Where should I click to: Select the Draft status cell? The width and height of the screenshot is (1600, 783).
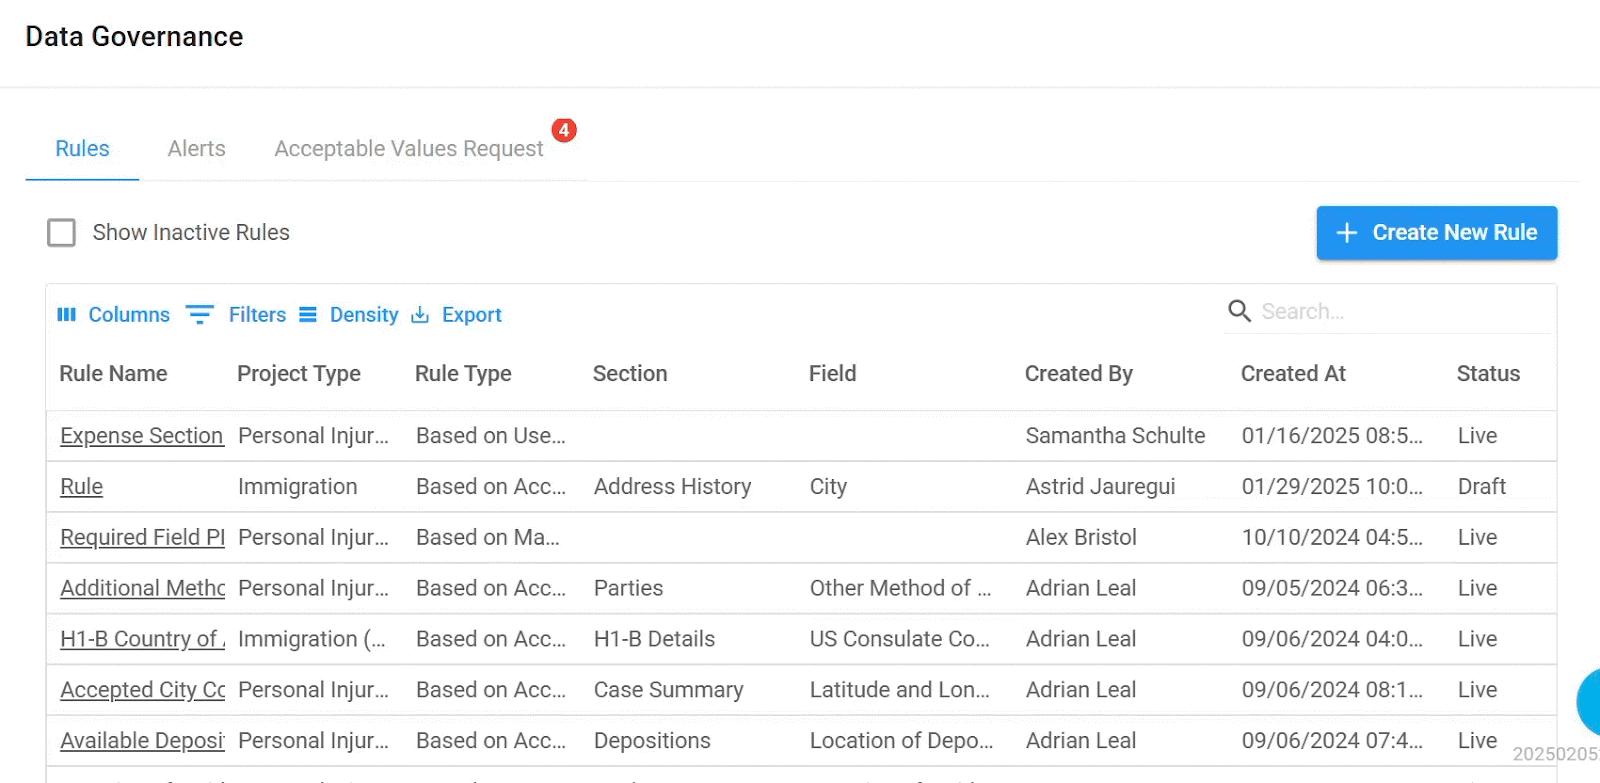[1481, 487]
